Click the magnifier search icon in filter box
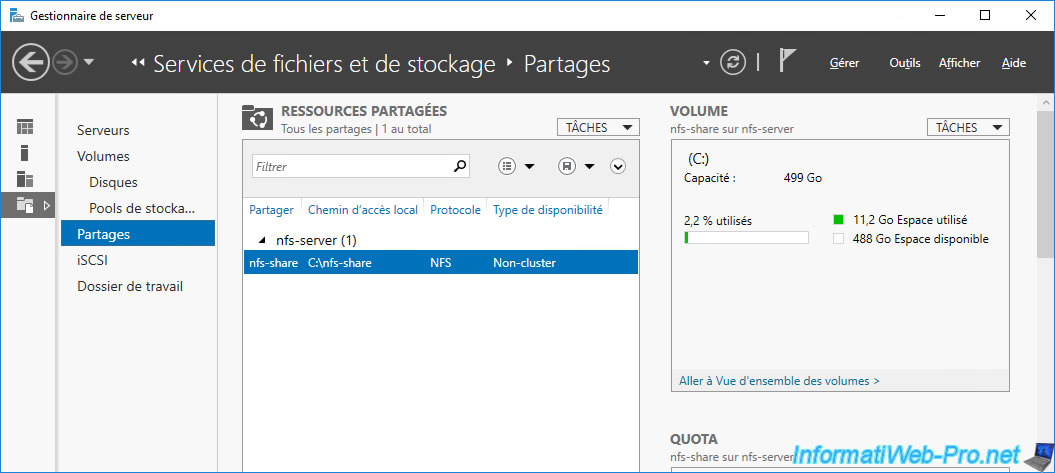The image size is (1055, 473). [x=460, y=167]
